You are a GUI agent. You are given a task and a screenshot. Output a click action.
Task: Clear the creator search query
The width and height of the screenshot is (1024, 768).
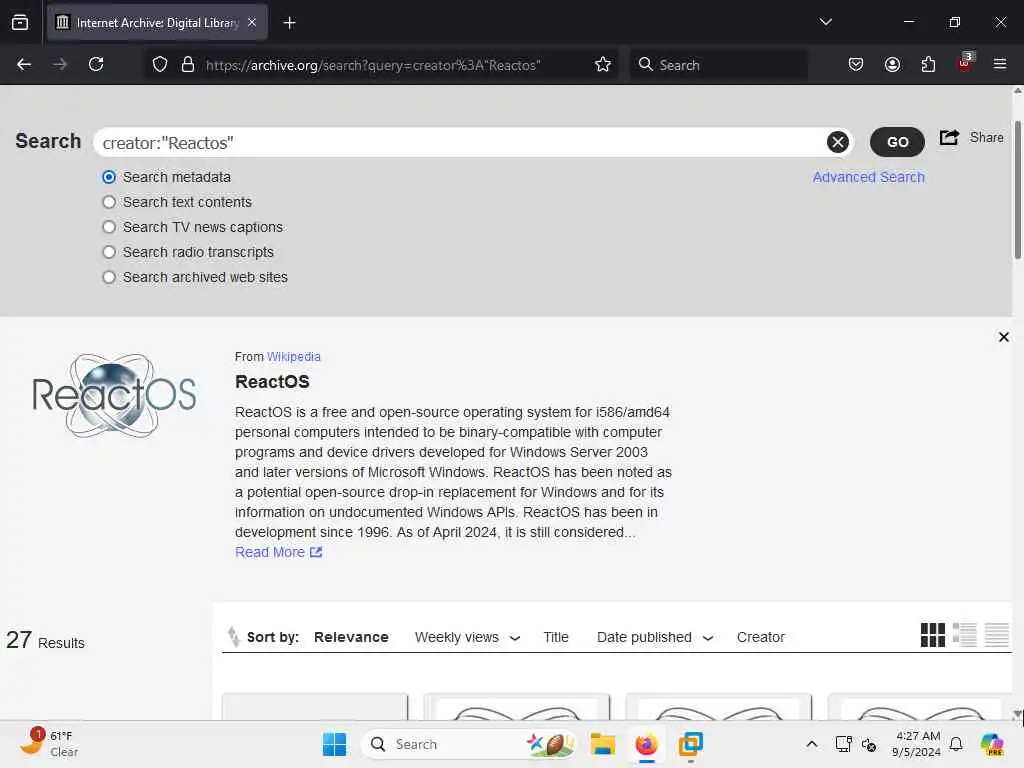pos(838,142)
